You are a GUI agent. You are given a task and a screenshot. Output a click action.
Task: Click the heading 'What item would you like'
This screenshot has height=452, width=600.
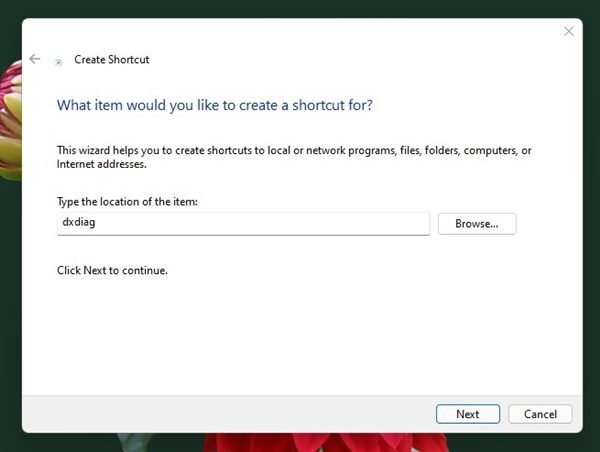pyautogui.click(x=215, y=105)
